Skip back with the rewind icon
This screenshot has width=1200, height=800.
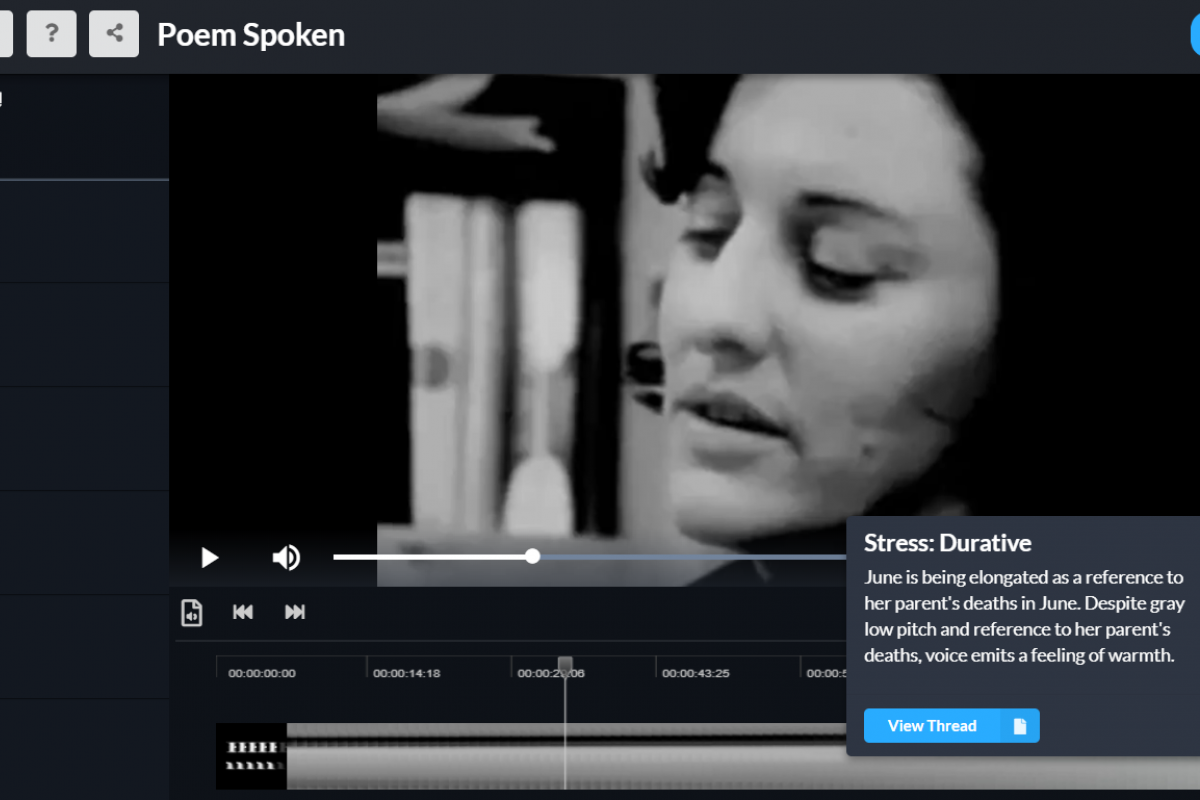point(243,612)
